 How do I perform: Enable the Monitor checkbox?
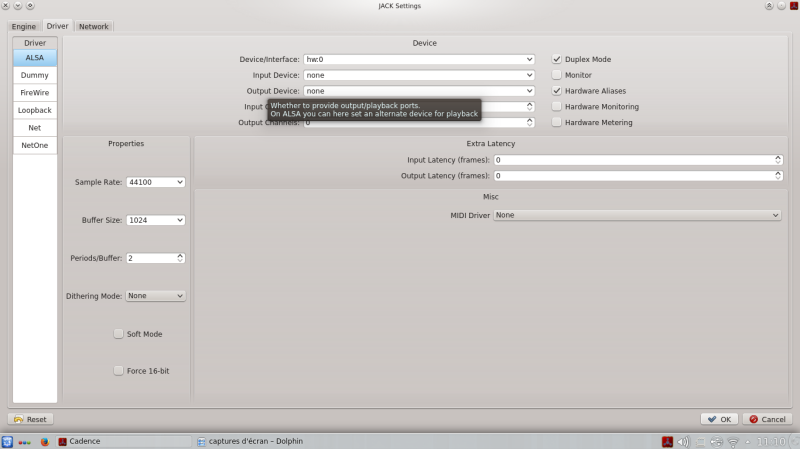click(557, 75)
